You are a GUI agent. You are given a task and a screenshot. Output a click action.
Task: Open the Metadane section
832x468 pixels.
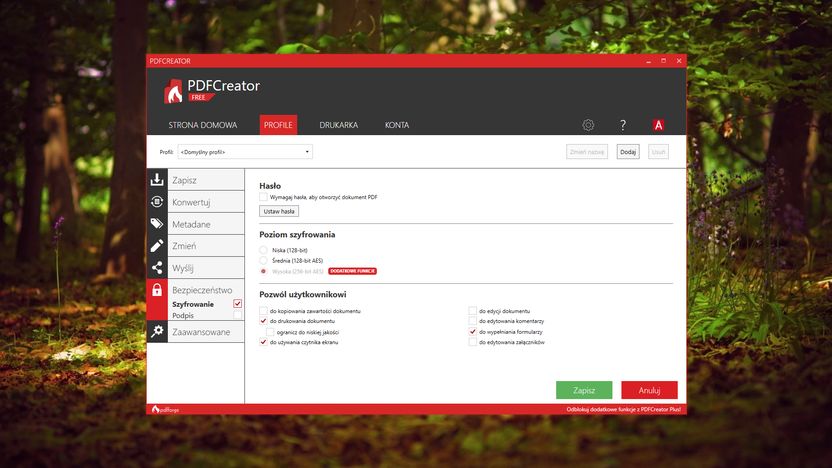tap(206, 224)
